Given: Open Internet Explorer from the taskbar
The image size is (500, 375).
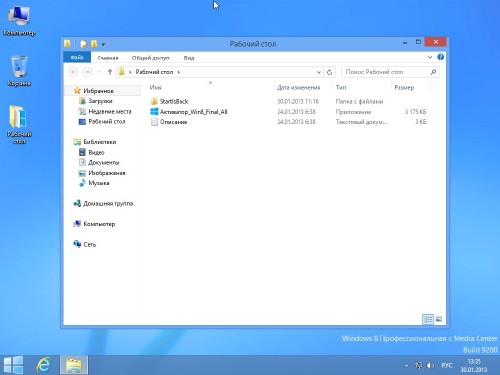Looking at the screenshot, I should 43,365.
